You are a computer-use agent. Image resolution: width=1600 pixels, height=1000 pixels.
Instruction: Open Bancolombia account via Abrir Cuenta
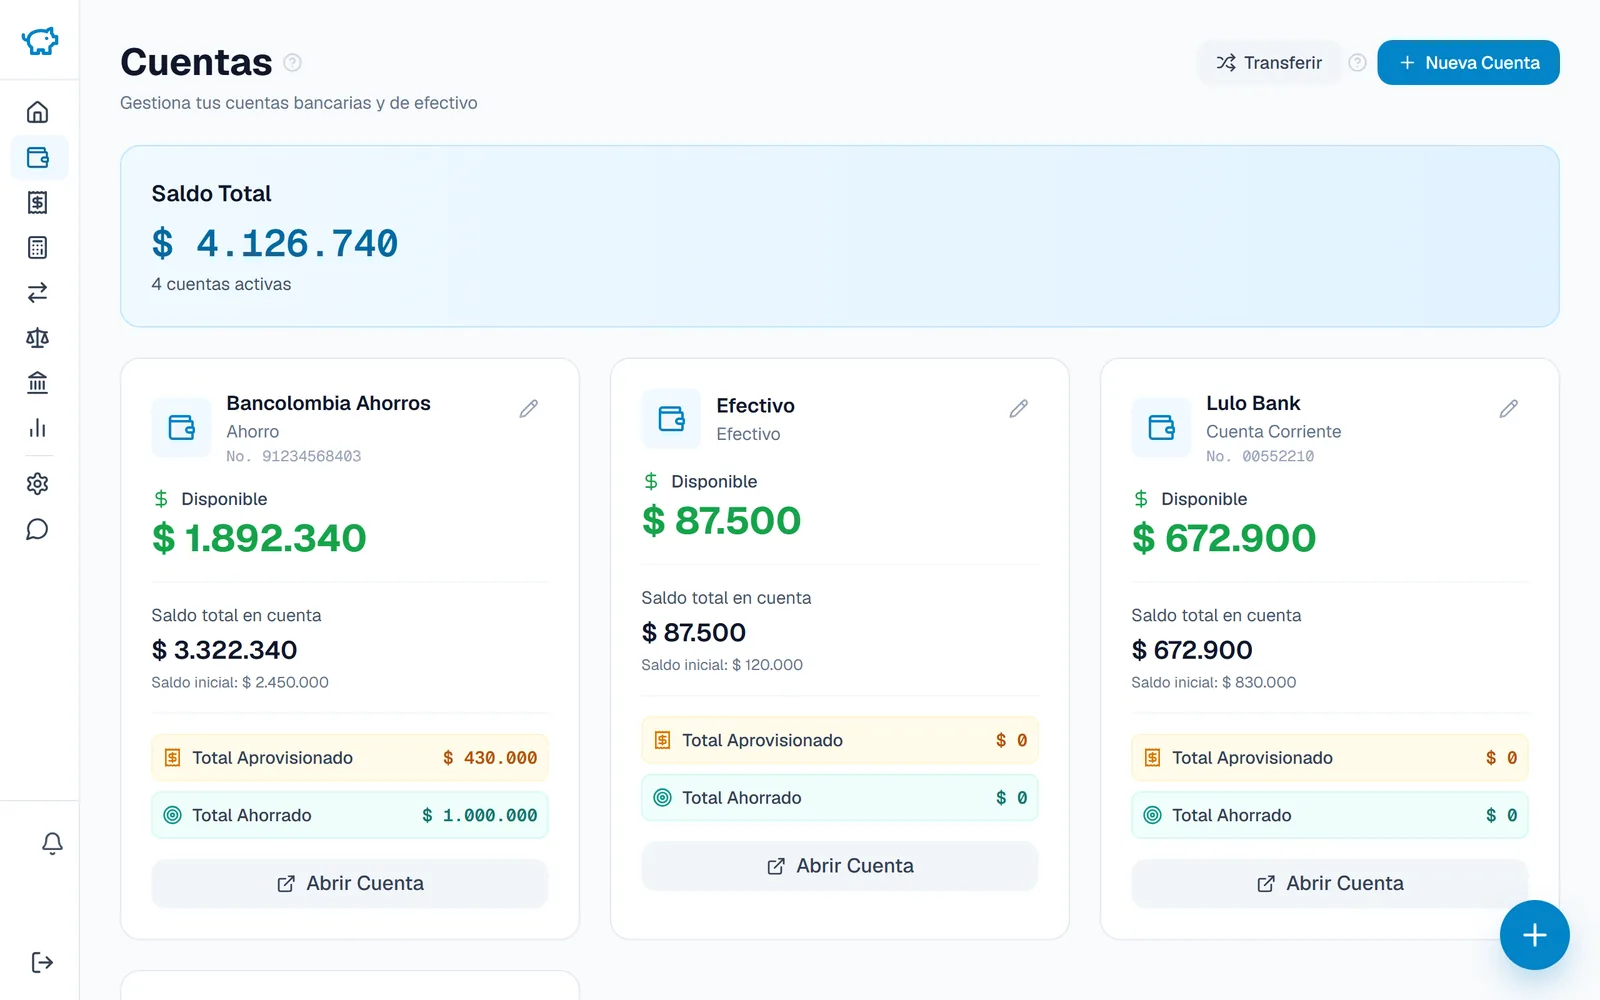coord(350,884)
